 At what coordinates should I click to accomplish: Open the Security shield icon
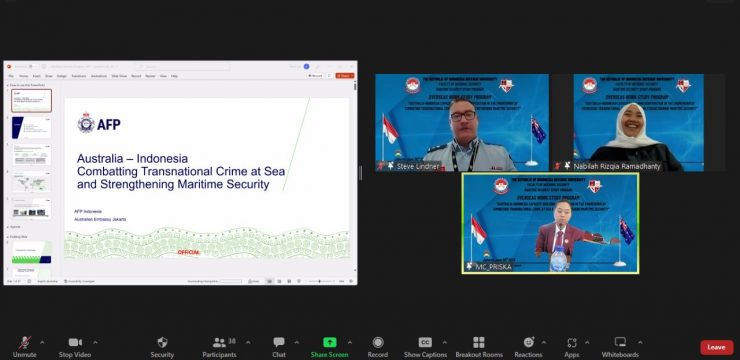[x=162, y=343]
